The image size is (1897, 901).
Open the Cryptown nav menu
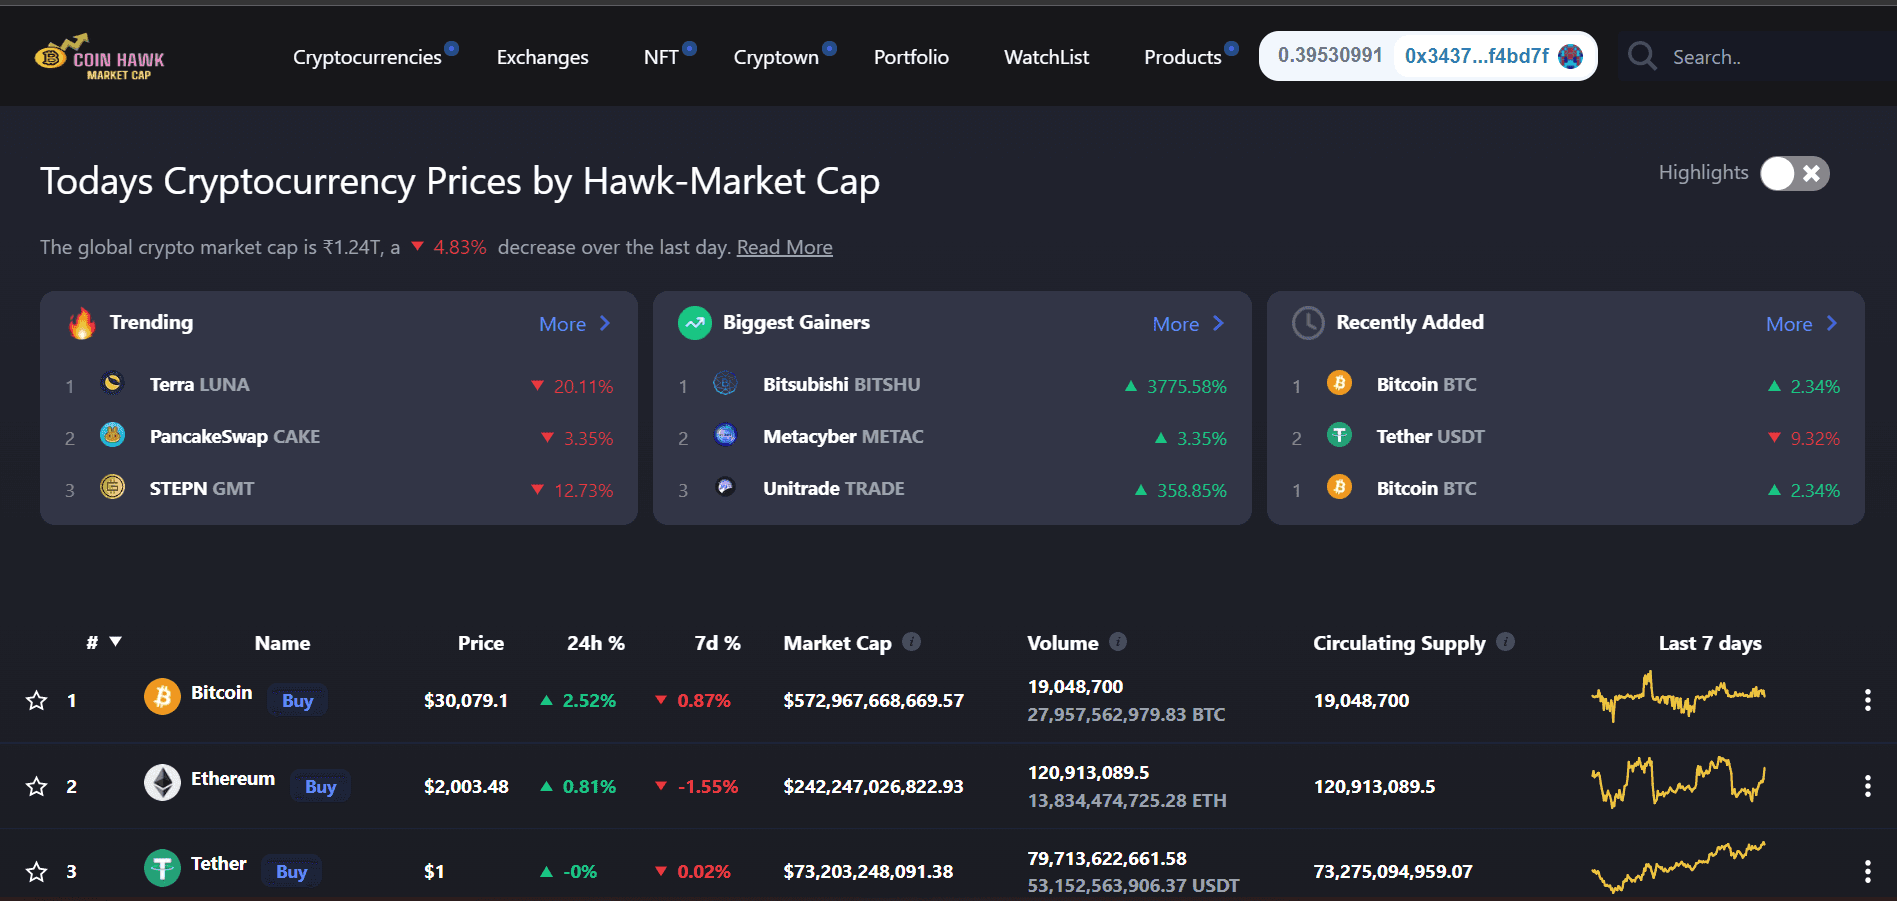coord(776,57)
